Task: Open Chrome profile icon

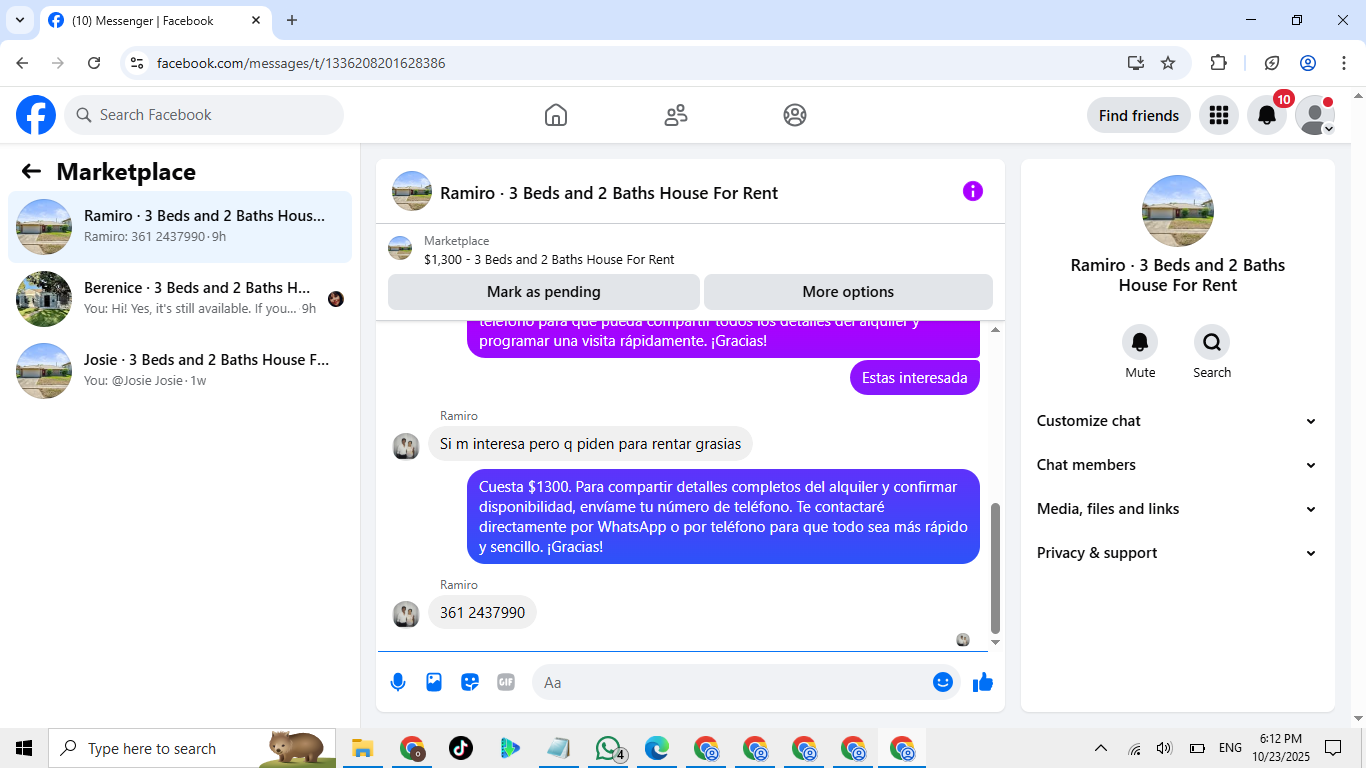Action: coord(1308,63)
